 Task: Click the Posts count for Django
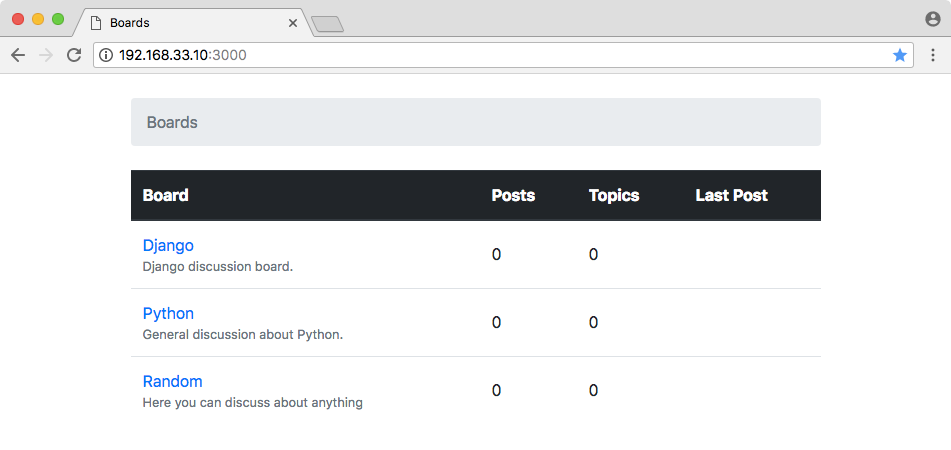[496, 254]
